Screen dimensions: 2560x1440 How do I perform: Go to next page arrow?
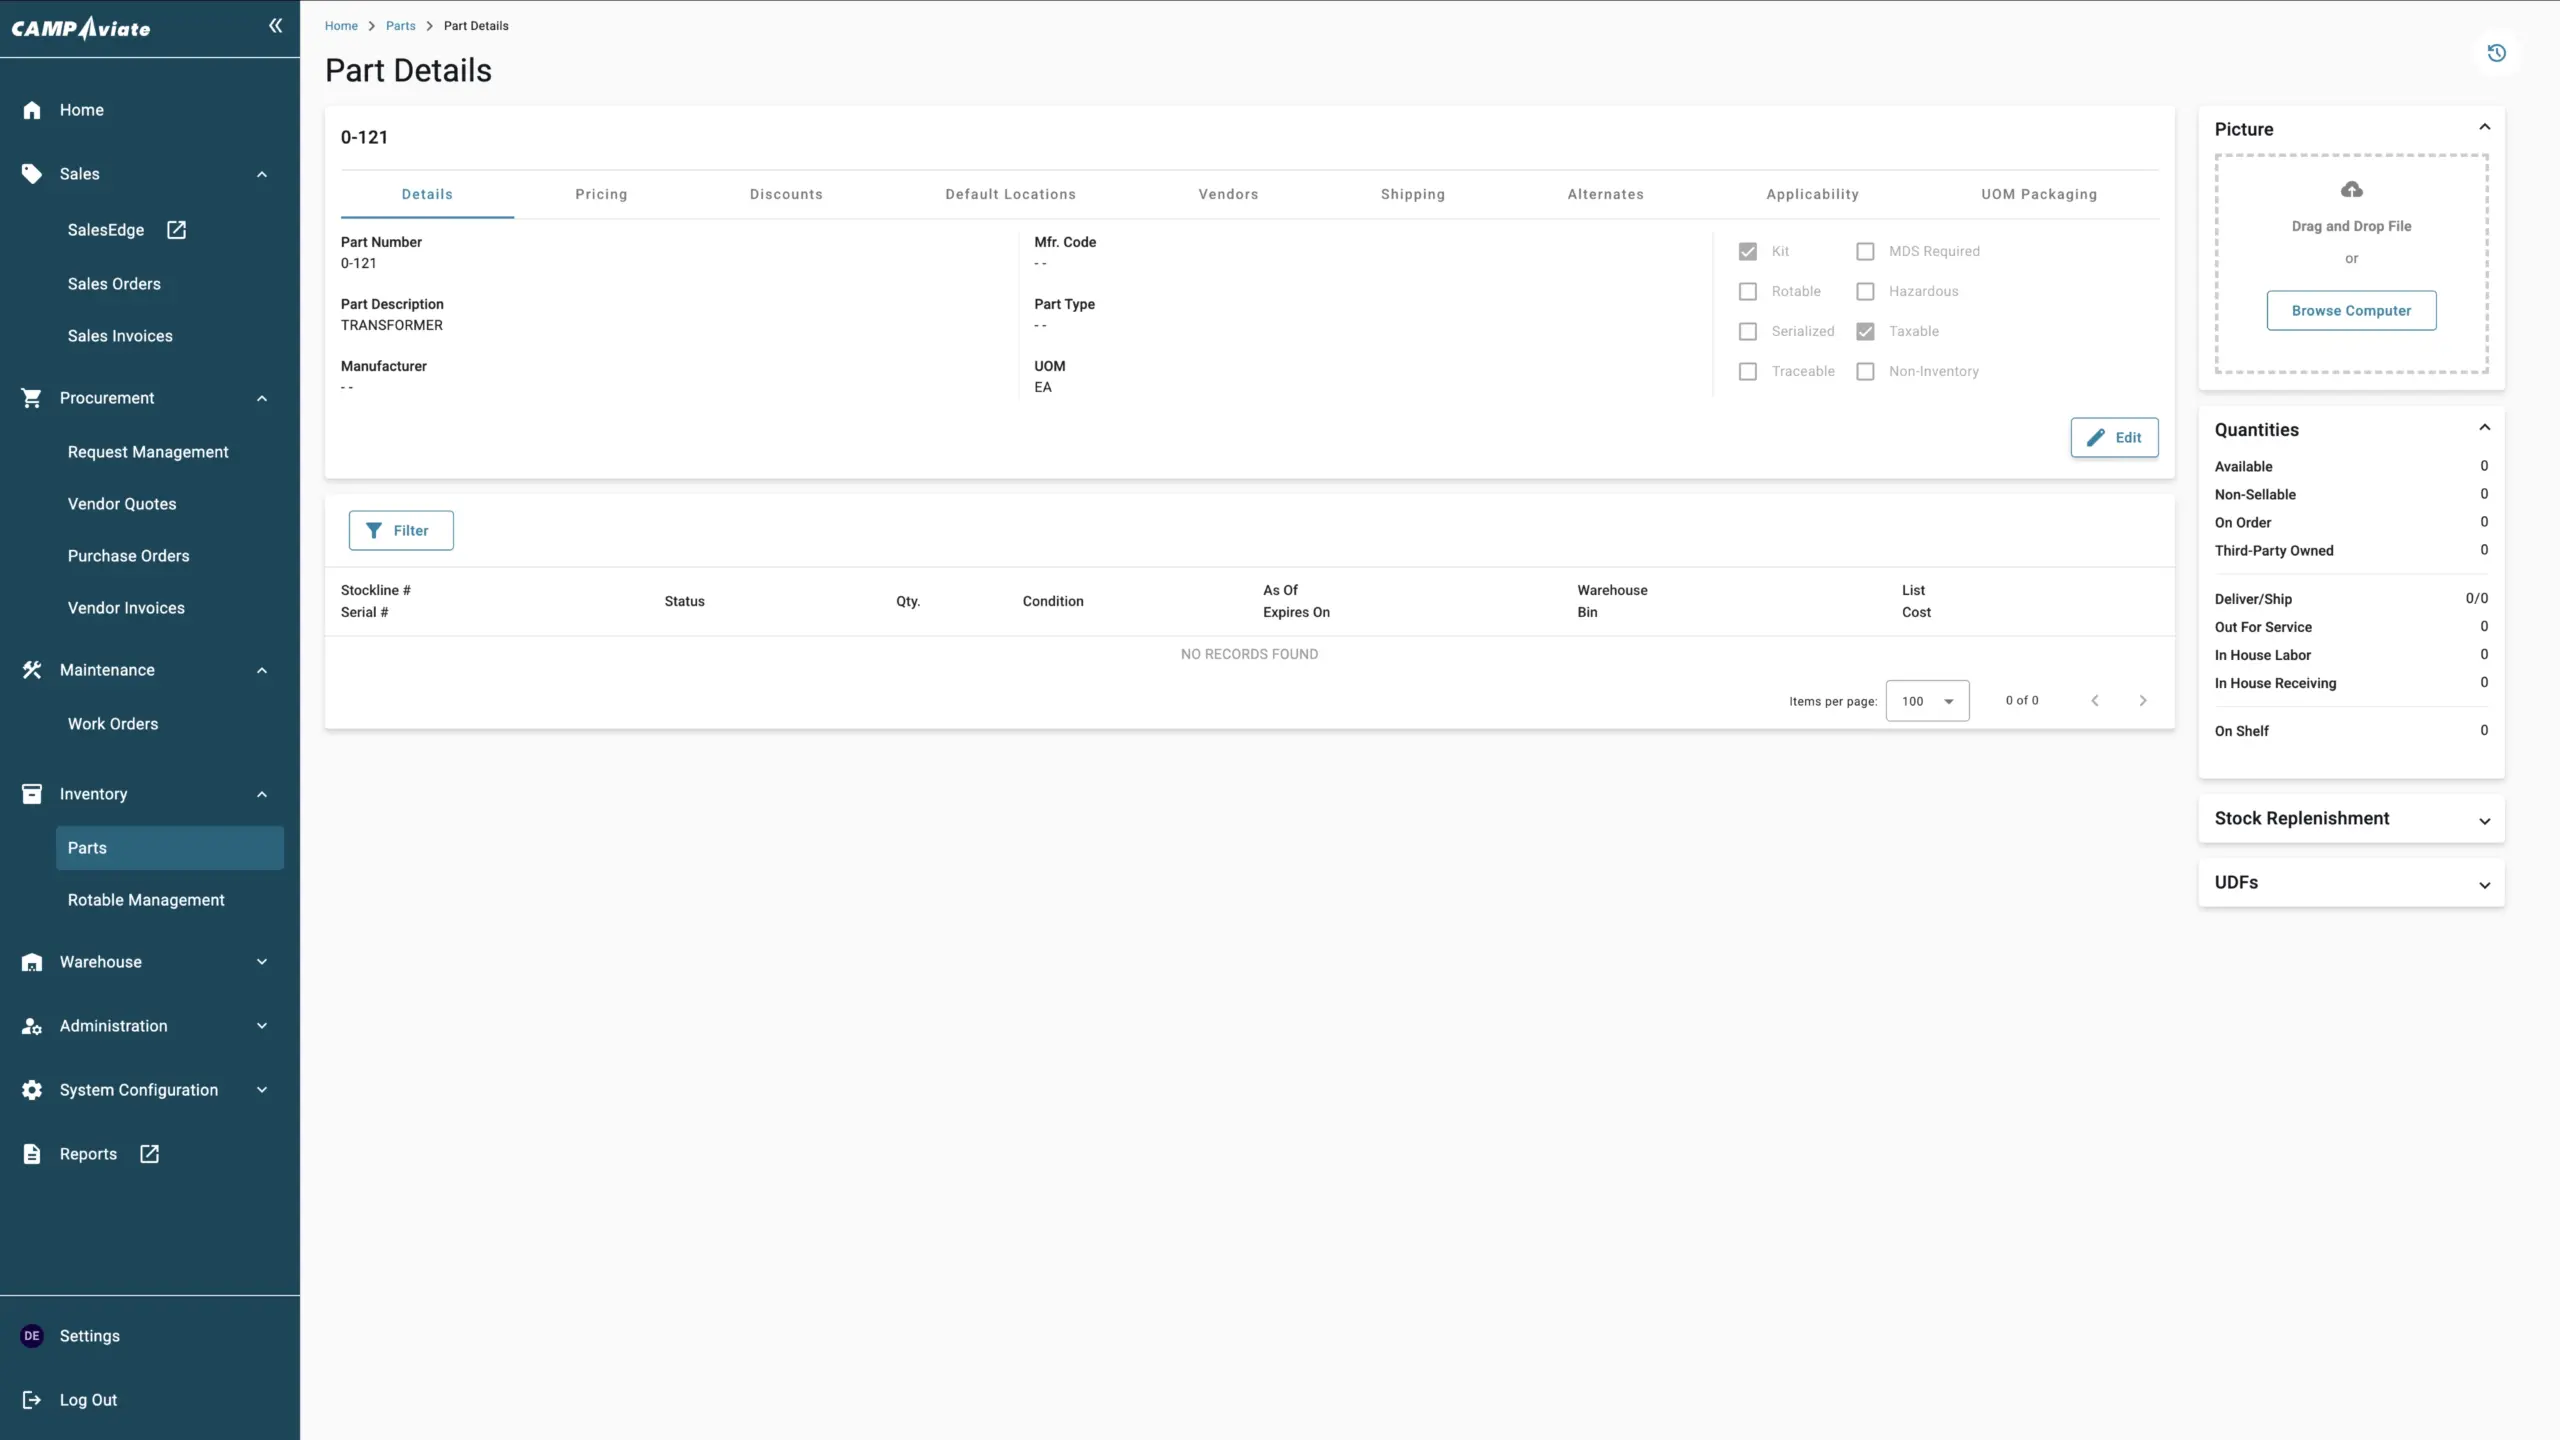pyautogui.click(x=2142, y=701)
